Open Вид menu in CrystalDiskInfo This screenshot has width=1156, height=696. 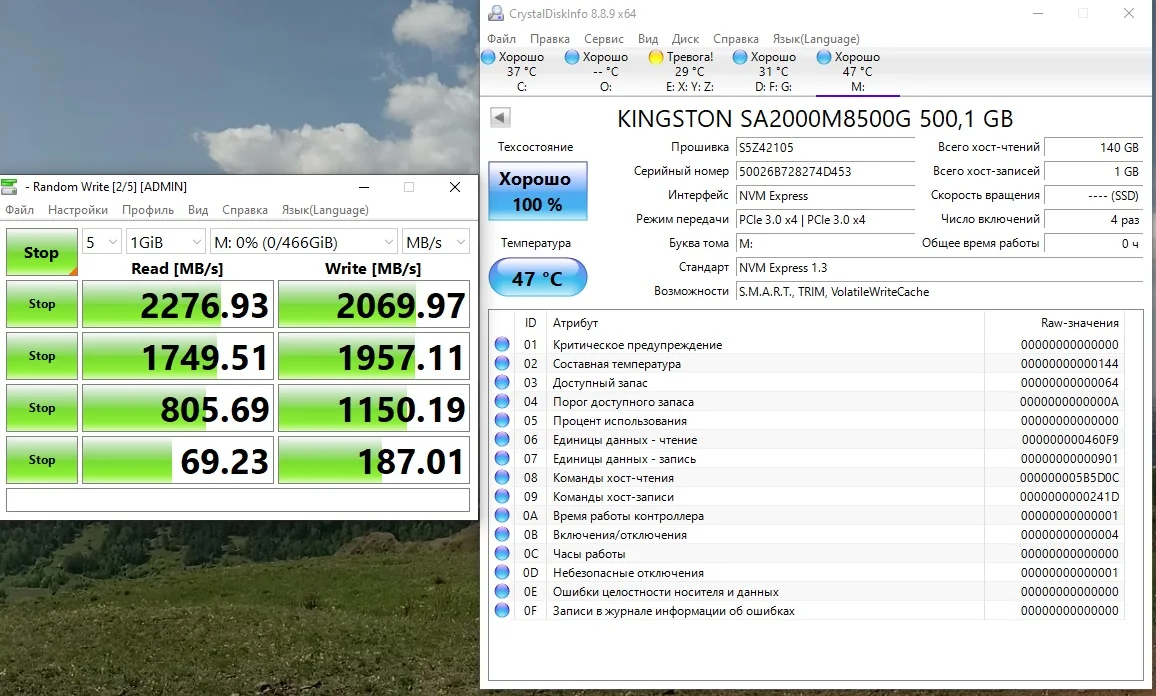(x=647, y=38)
